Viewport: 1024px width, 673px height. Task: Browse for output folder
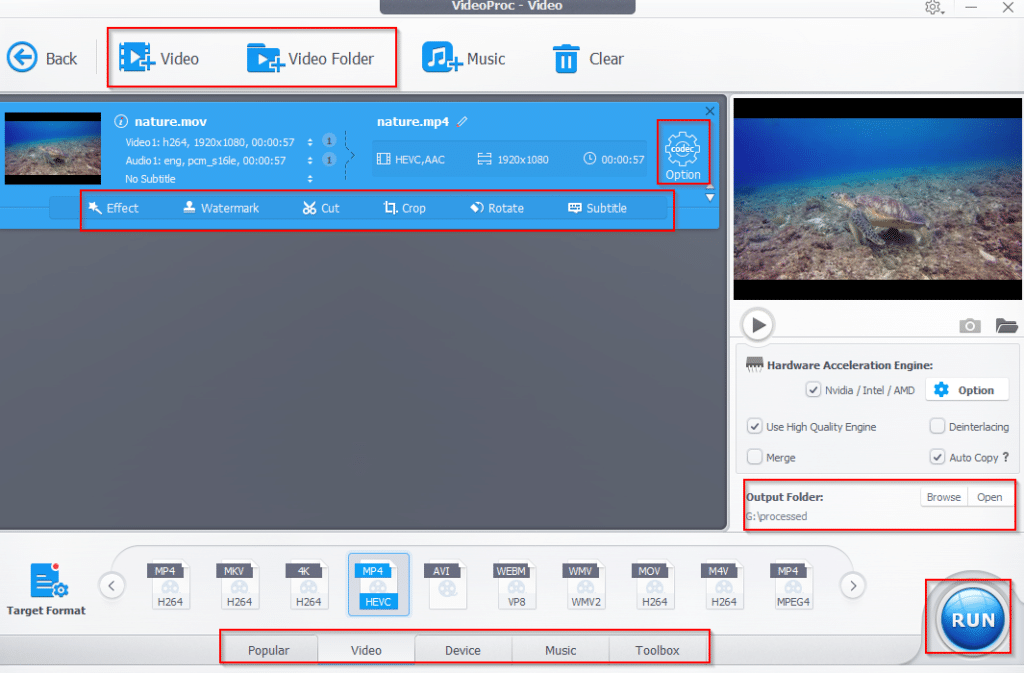pos(944,497)
